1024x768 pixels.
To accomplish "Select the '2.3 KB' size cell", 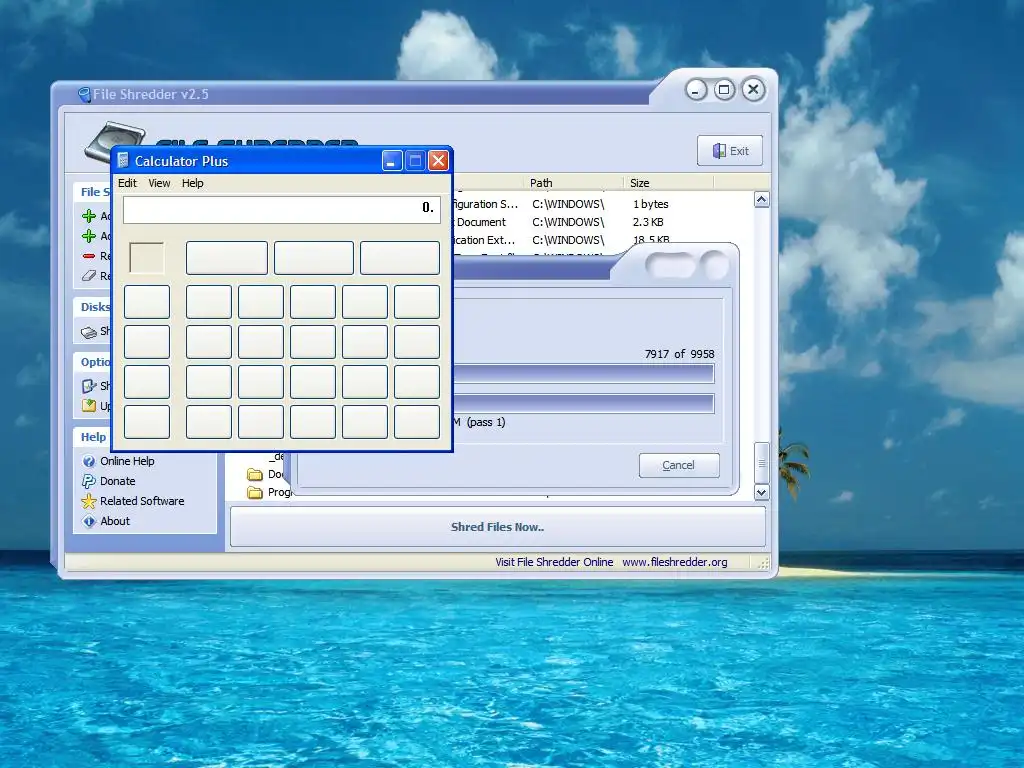I will [648, 222].
